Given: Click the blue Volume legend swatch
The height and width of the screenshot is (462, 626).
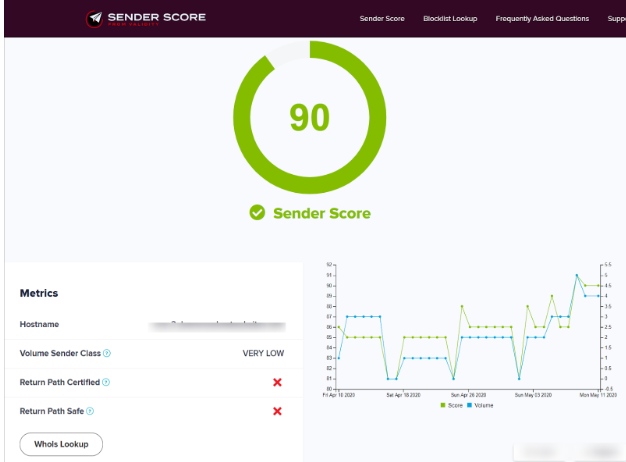Looking at the screenshot, I should pos(470,405).
